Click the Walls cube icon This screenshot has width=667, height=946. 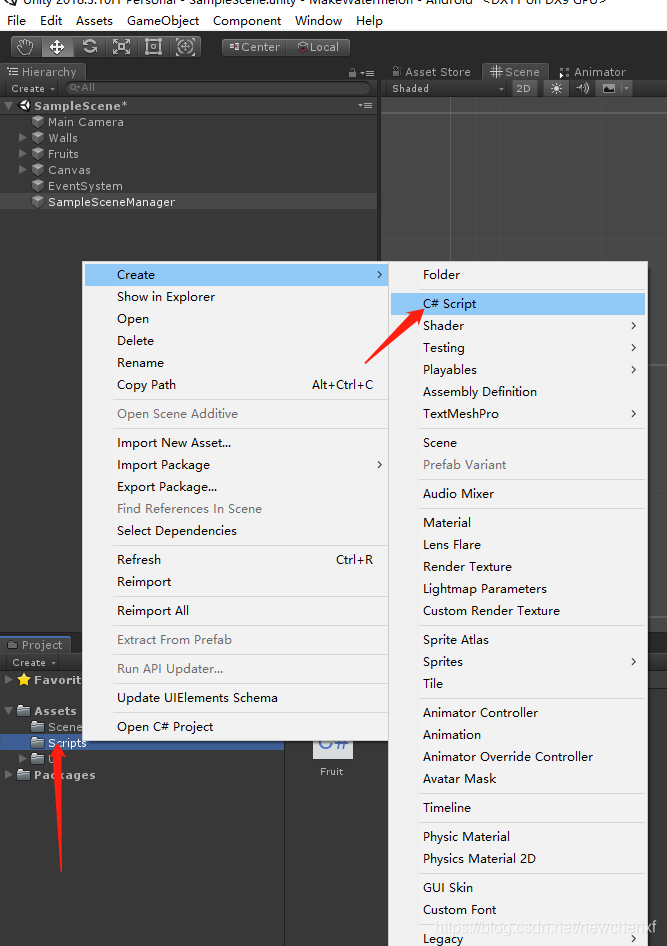(38, 138)
